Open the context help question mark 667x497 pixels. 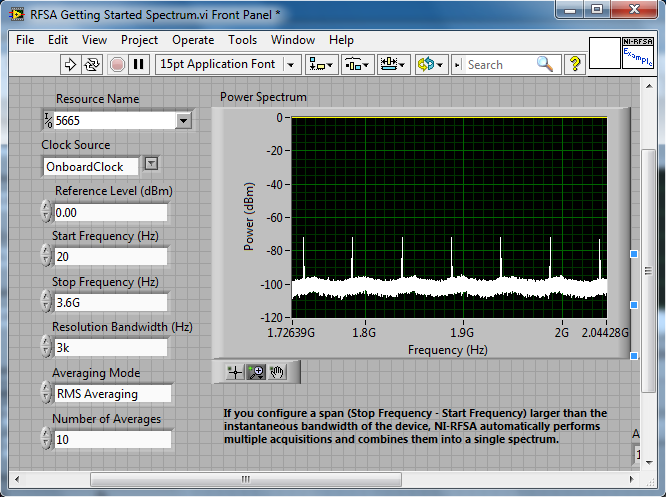pyautogui.click(x=575, y=64)
